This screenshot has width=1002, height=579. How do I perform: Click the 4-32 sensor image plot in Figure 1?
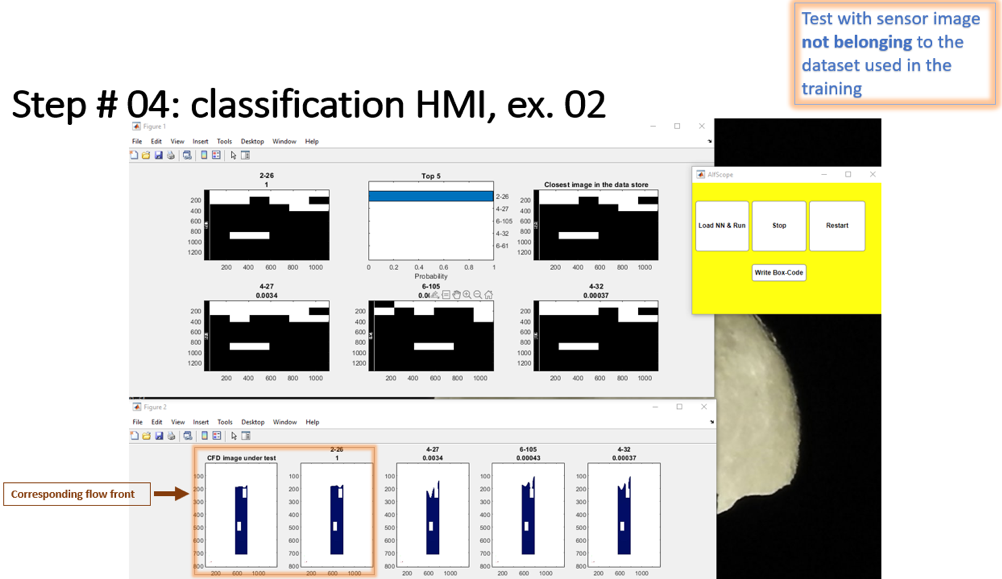click(596, 336)
